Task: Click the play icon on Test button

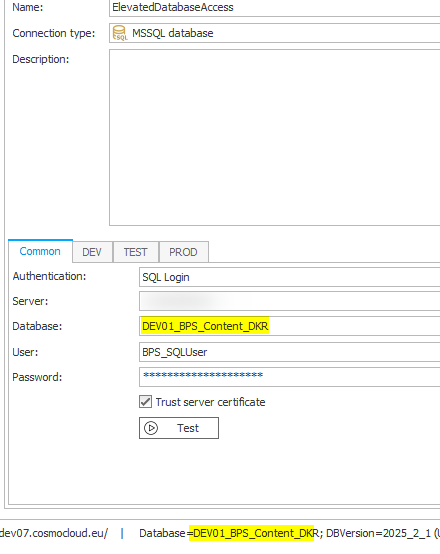Action: pyautogui.click(x=151, y=428)
